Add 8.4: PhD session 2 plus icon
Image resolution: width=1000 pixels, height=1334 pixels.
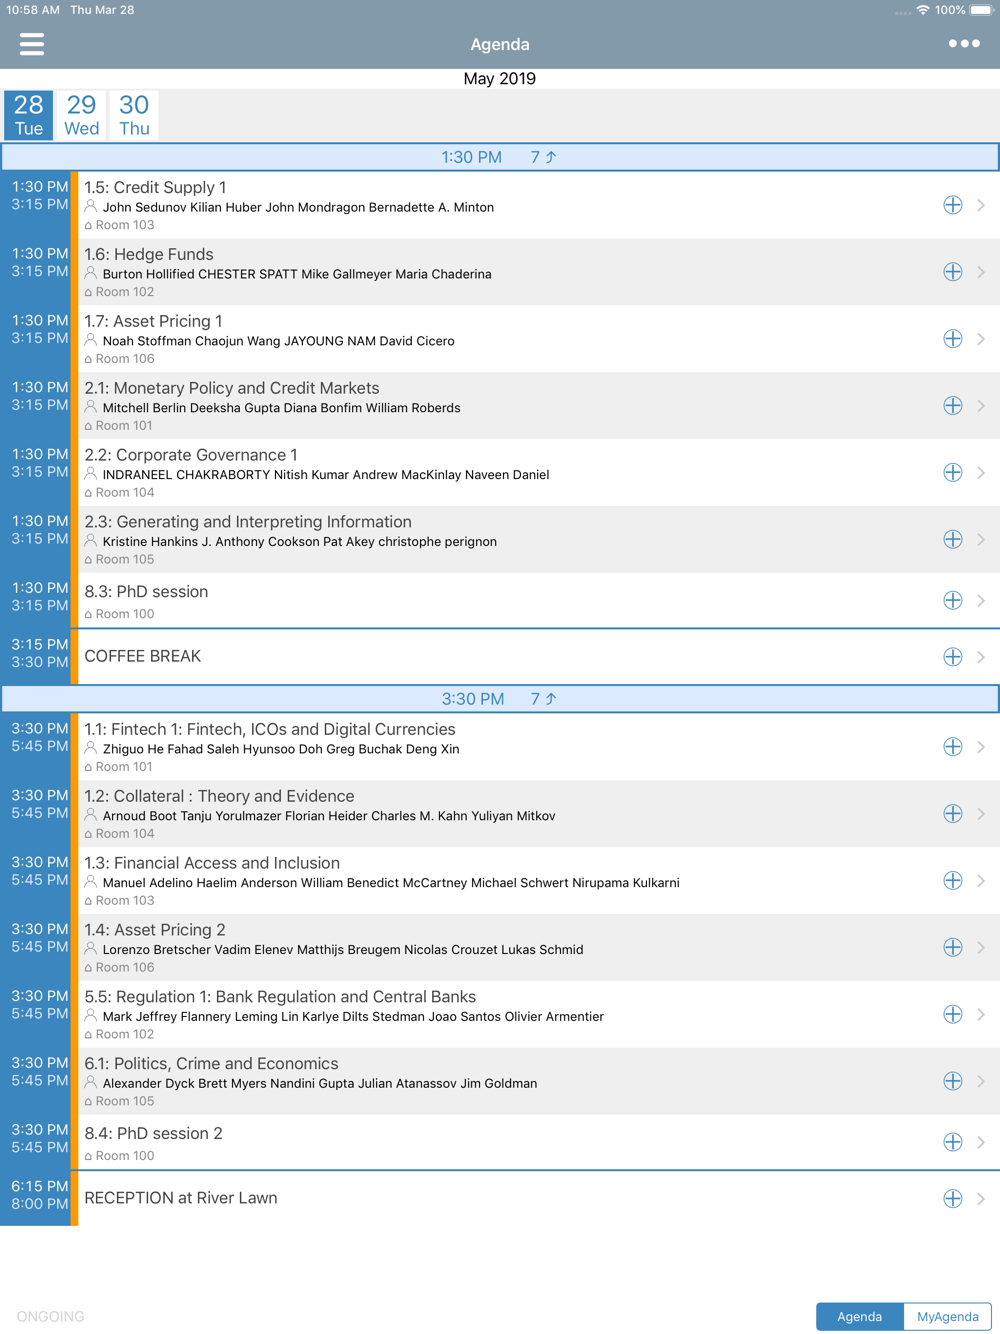(953, 1142)
